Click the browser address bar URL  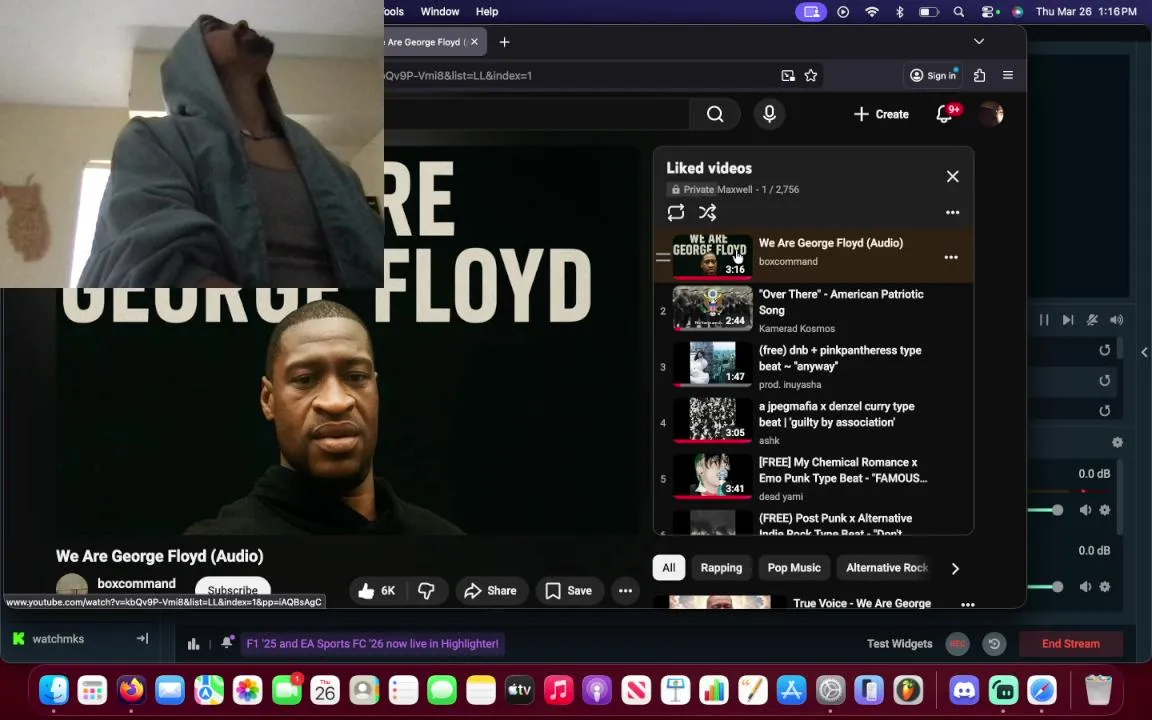[580, 75]
